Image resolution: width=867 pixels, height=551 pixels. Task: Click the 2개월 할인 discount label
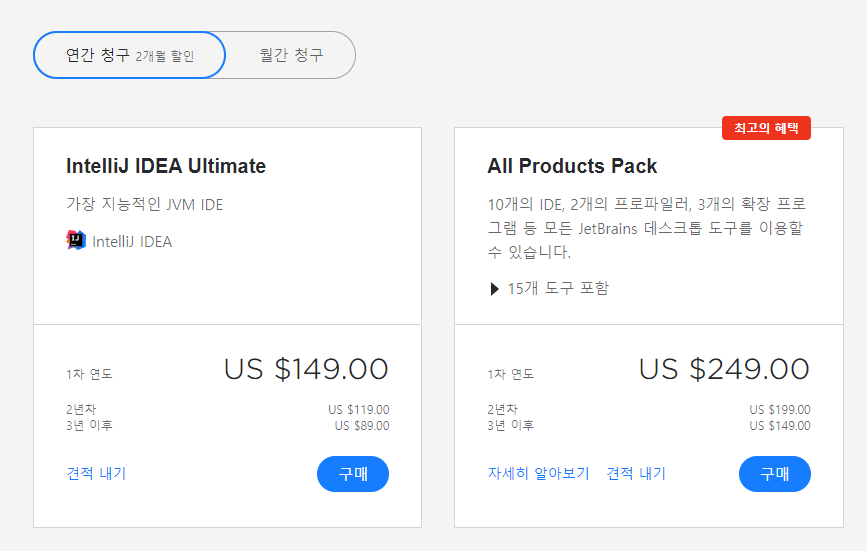click(165, 57)
